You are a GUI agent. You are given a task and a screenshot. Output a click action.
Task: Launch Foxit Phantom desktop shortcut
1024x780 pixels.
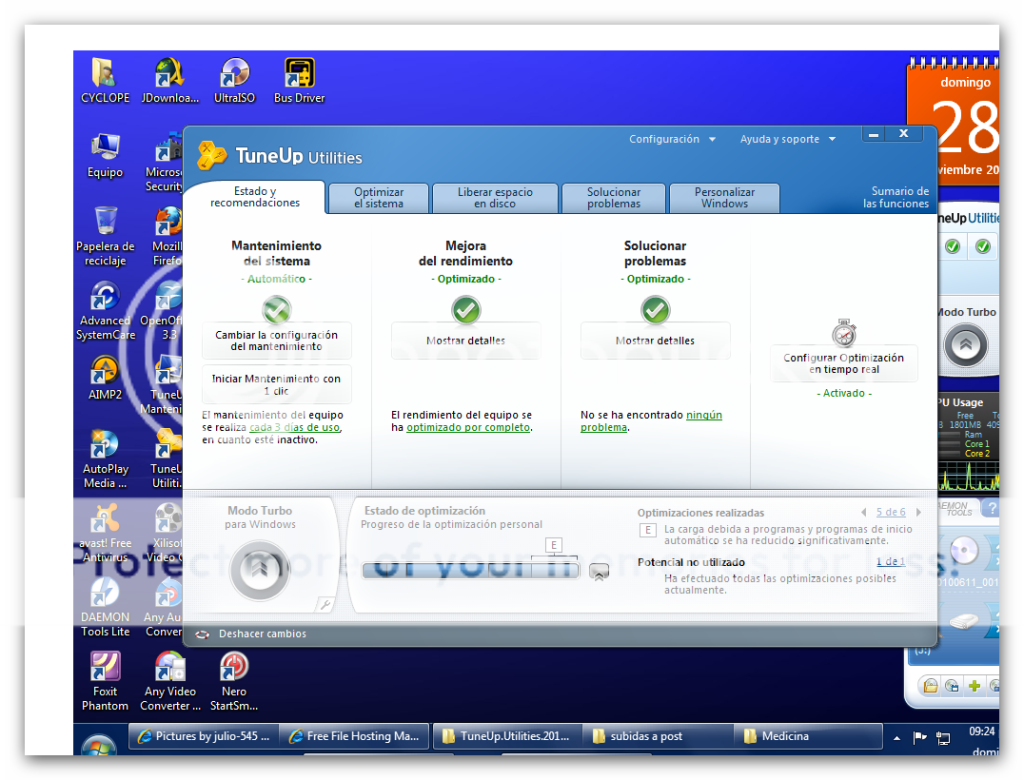104,681
